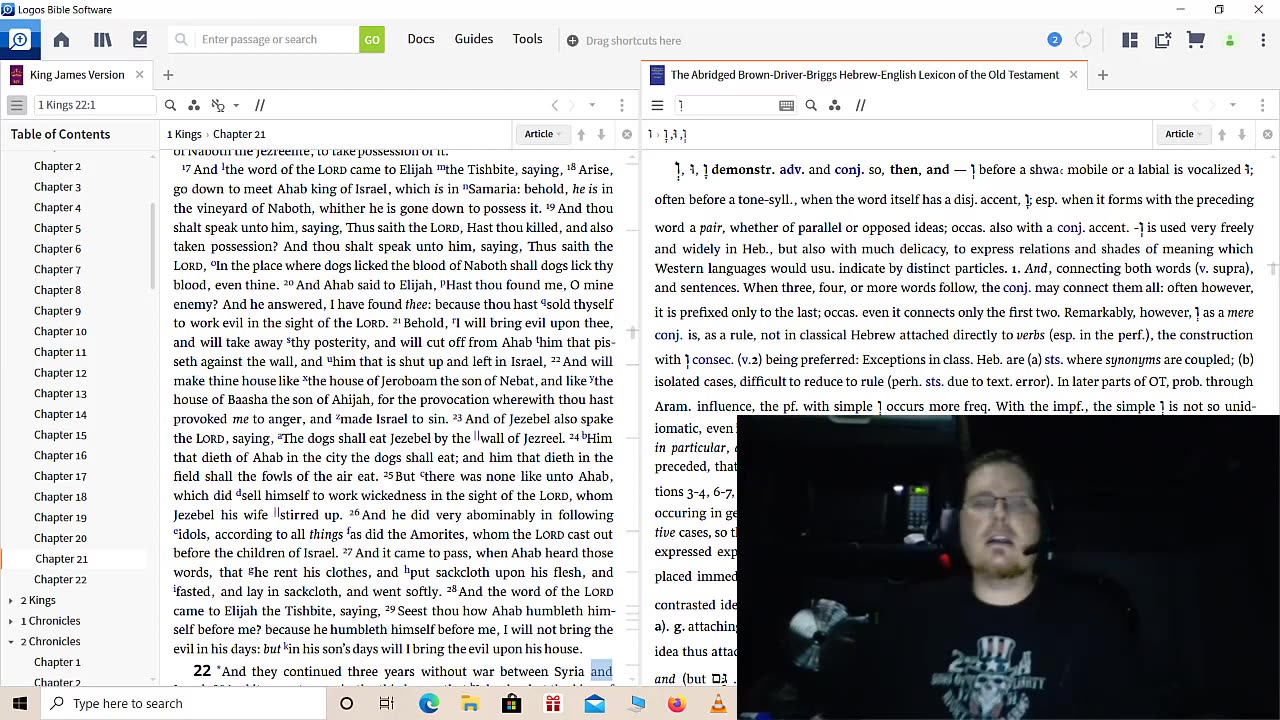1280x720 pixels.
Task: Open KJV panel kebab menu
Action: (622, 105)
